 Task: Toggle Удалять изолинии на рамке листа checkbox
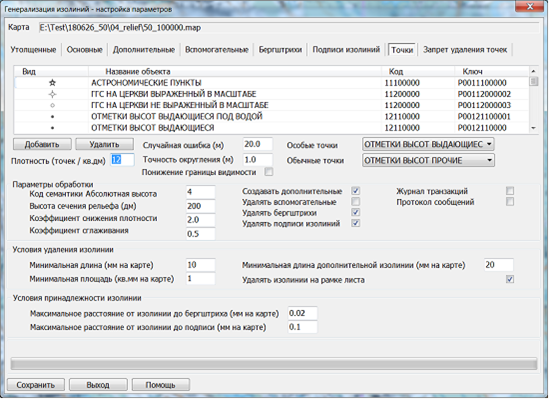(510, 279)
